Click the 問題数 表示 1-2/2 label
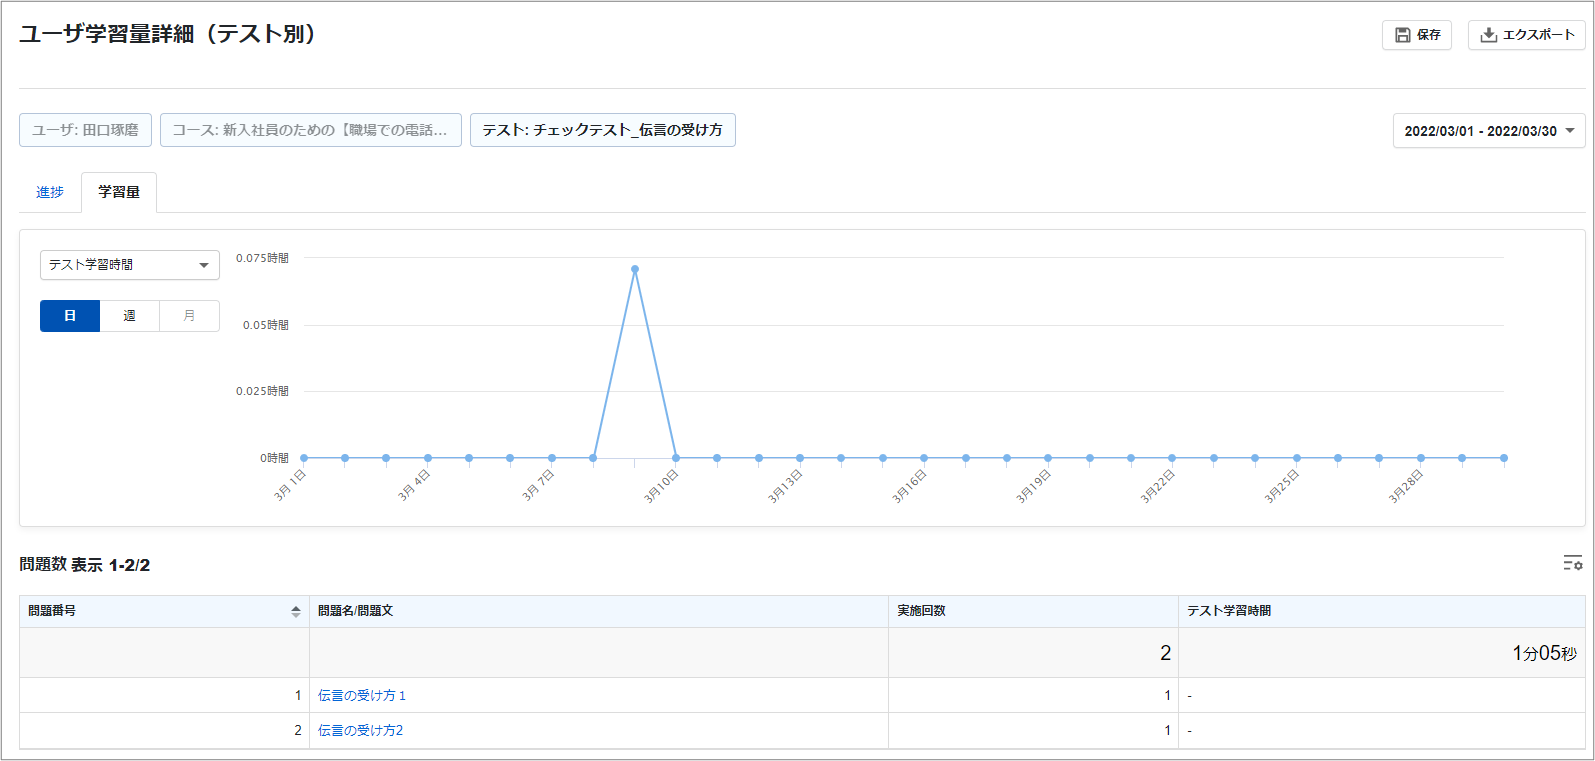 click(x=85, y=565)
